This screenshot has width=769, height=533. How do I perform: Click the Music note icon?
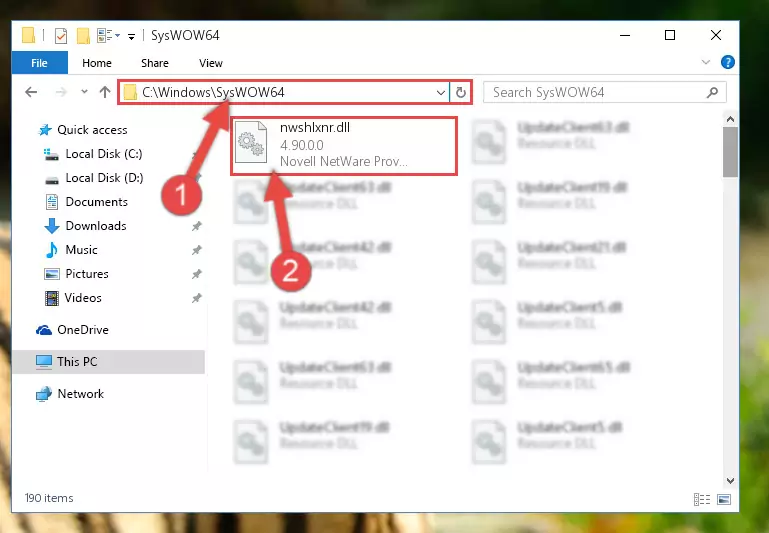(x=51, y=250)
